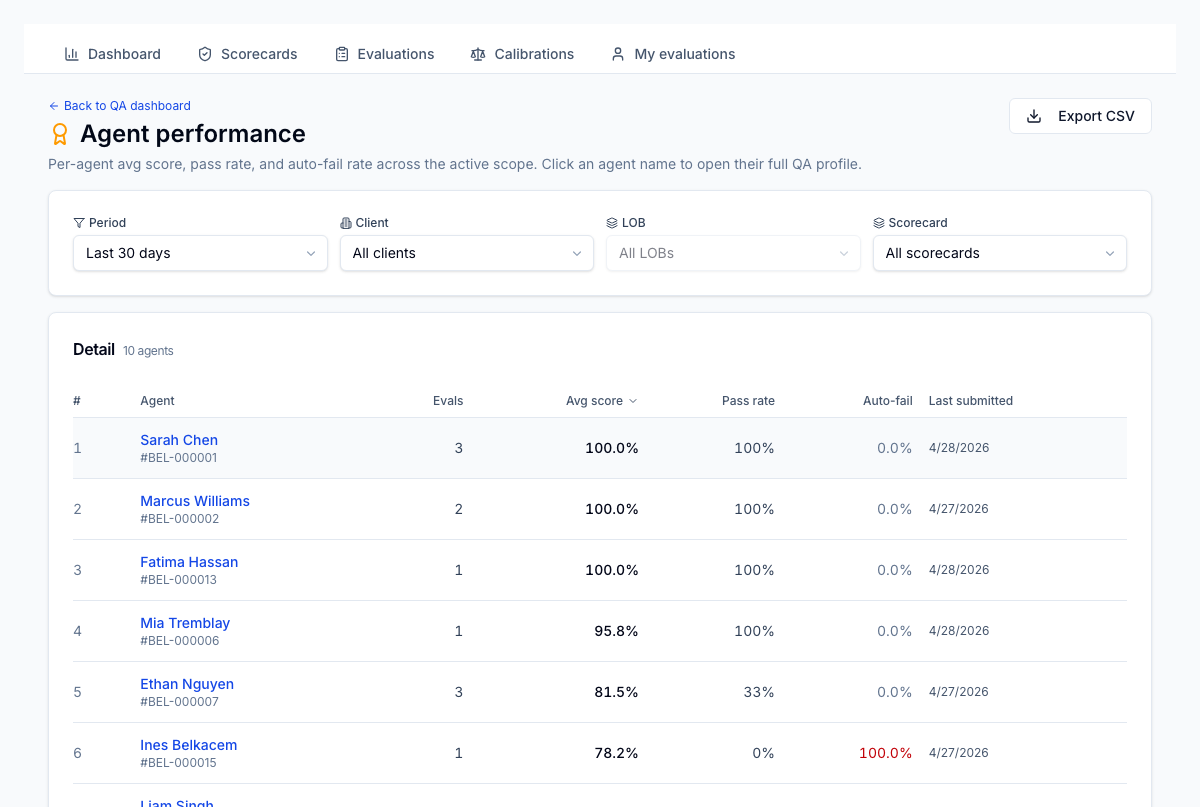
Task: Click the Client building icon
Action: pos(346,223)
